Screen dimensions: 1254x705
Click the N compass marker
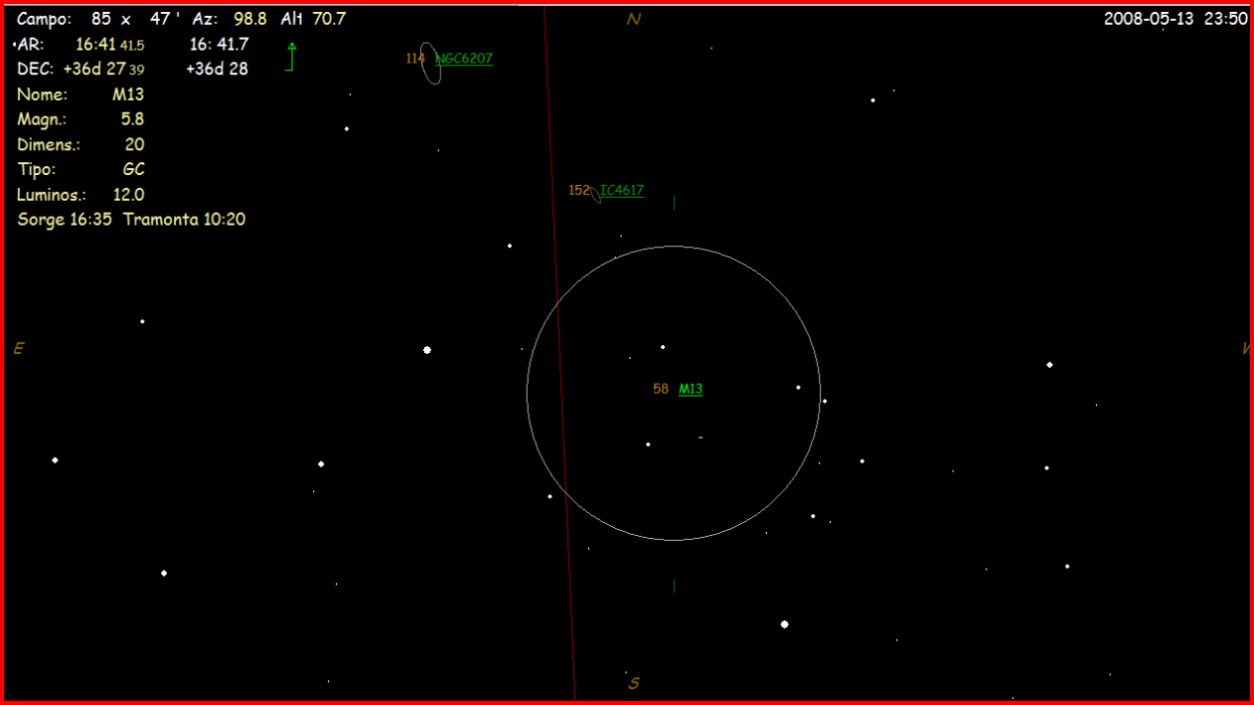click(633, 20)
